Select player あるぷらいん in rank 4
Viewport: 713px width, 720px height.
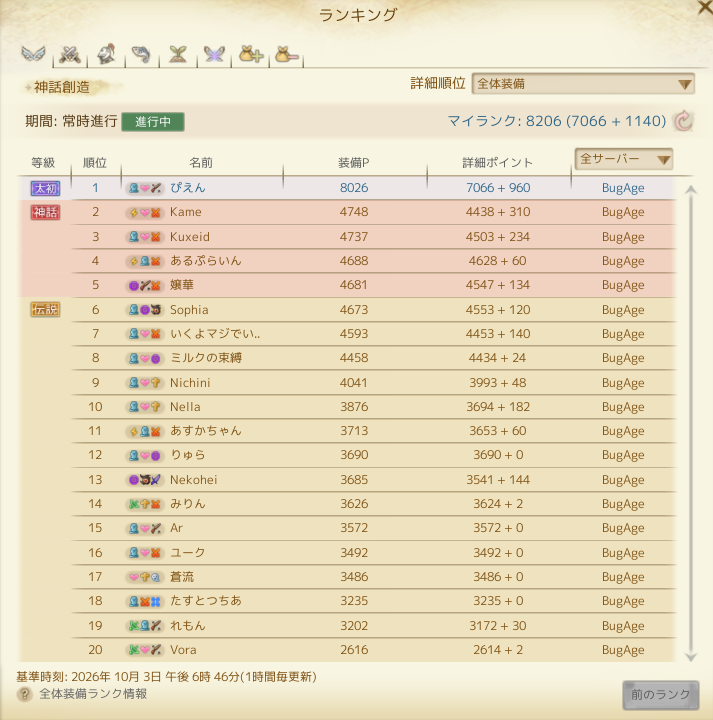(206, 261)
